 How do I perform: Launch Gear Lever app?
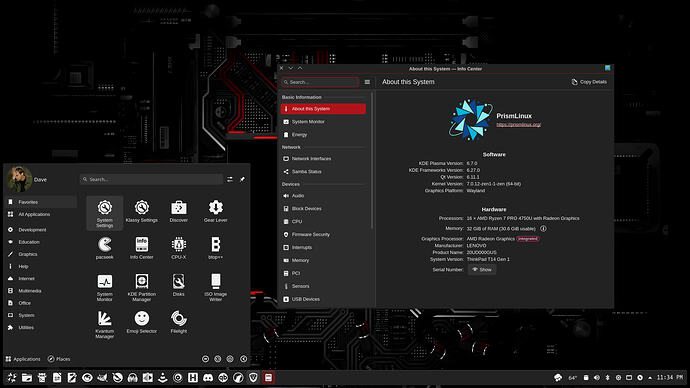(x=216, y=211)
